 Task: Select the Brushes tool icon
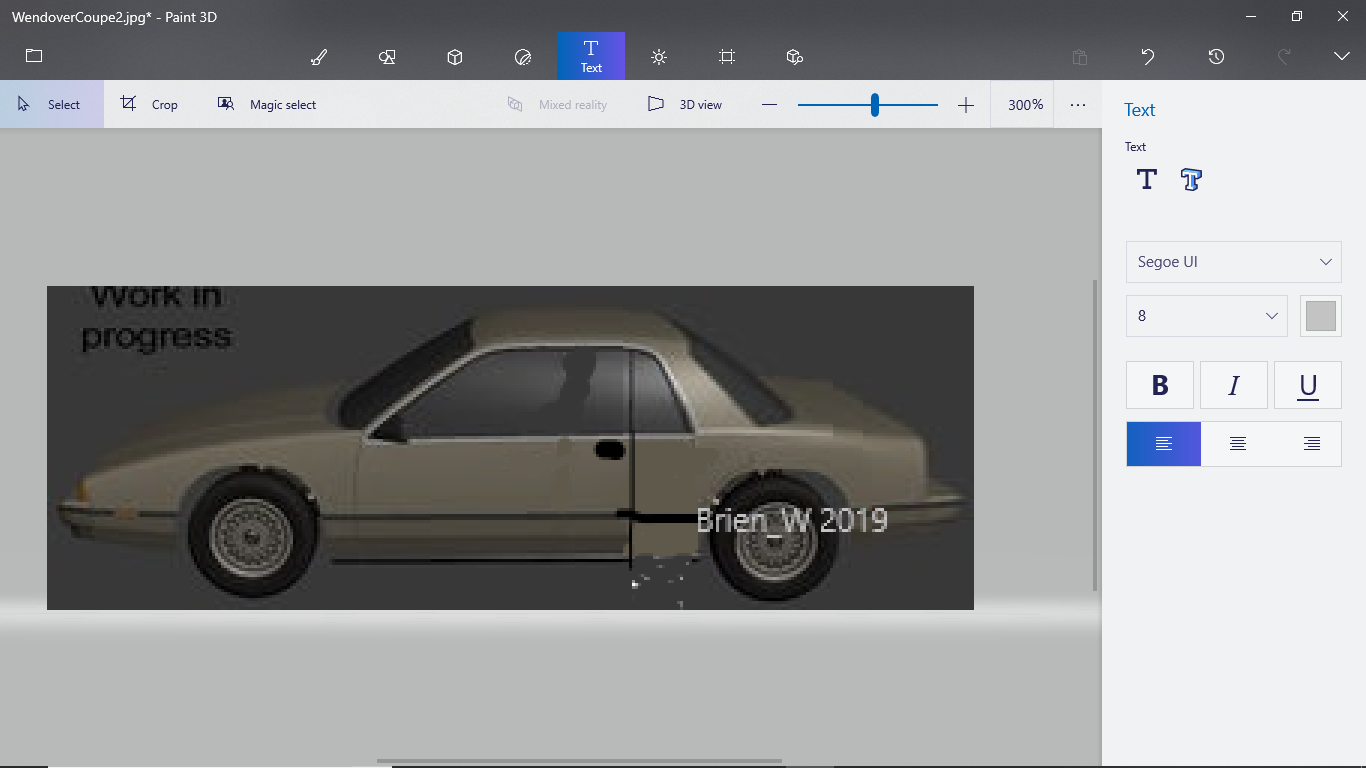(x=319, y=57)
